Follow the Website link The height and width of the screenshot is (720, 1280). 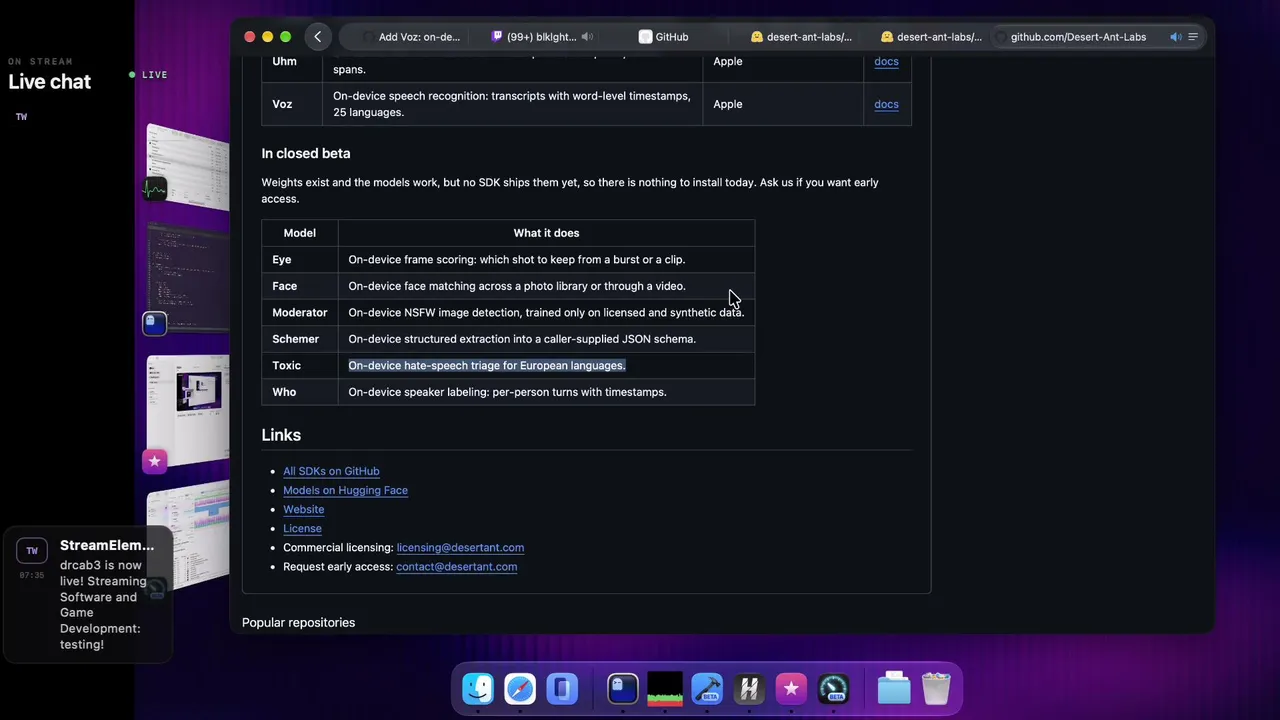pos(303,509)
